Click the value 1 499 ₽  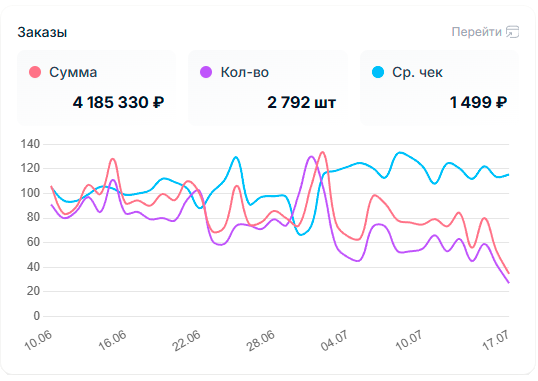pyautogui.click(x=478, y=103)
